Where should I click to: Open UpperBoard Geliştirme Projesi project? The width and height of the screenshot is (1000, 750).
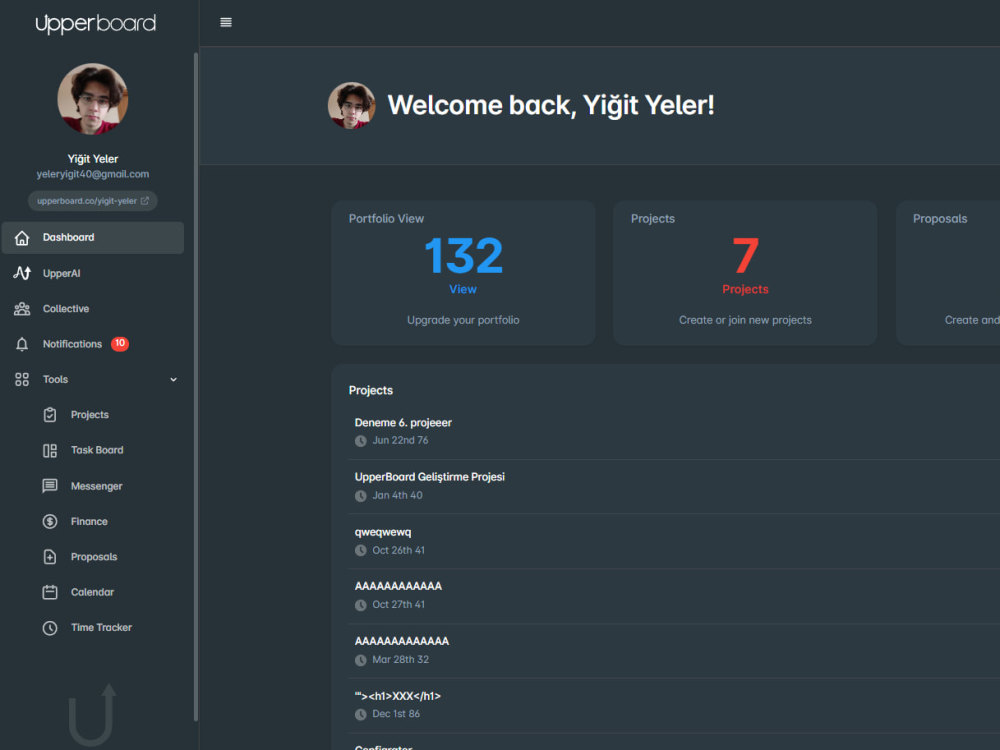(429, 477)
